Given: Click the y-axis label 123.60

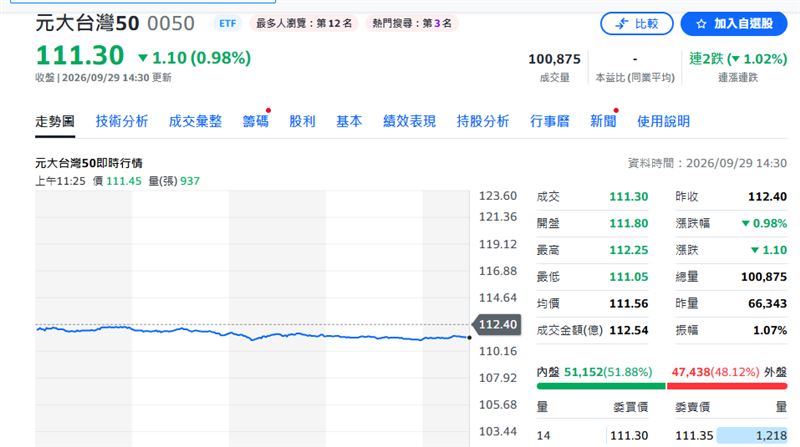Looking at the screenshot, I should tap(498, 196).
